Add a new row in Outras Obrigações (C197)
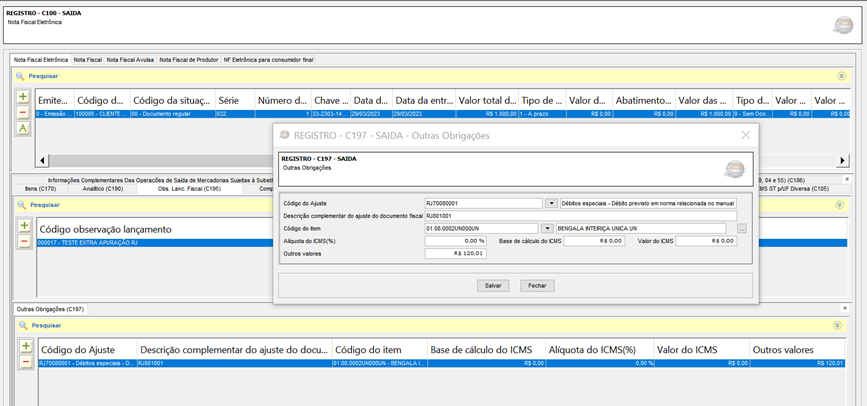This screenshot has width=867, height=406. coord(24,346)
